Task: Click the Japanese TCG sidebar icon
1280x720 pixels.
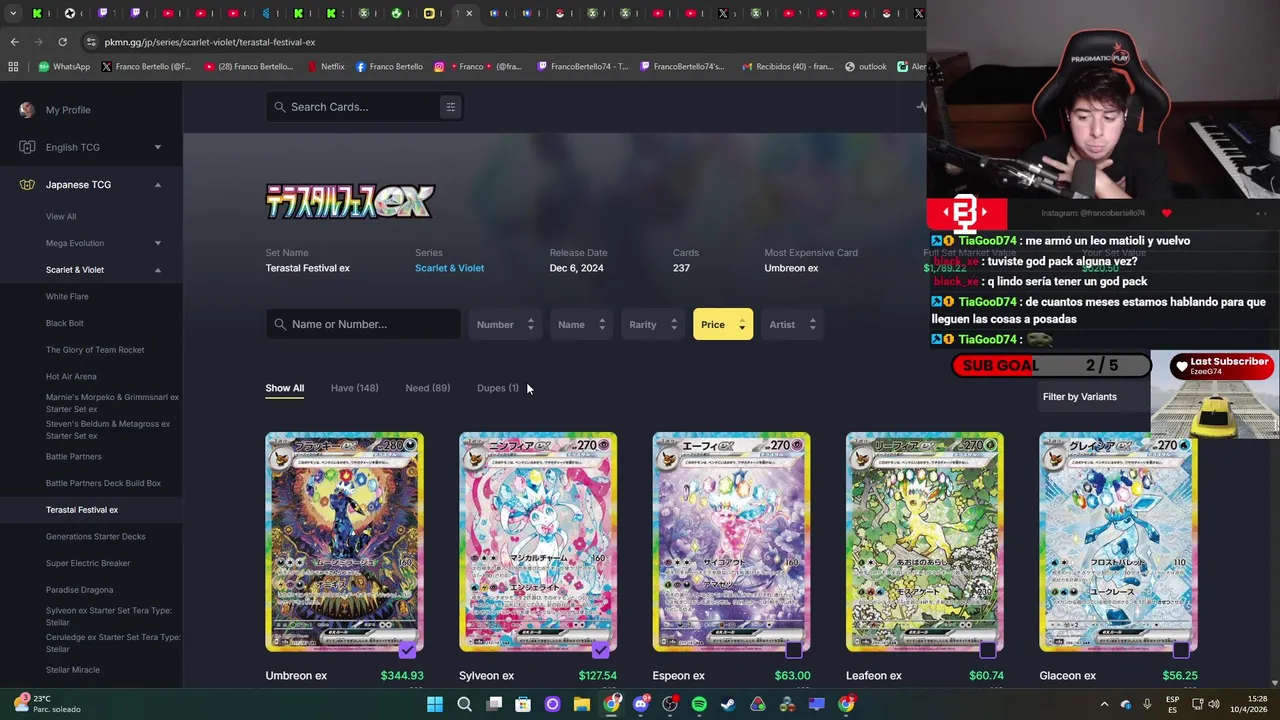Action: [x=27, y=185]
